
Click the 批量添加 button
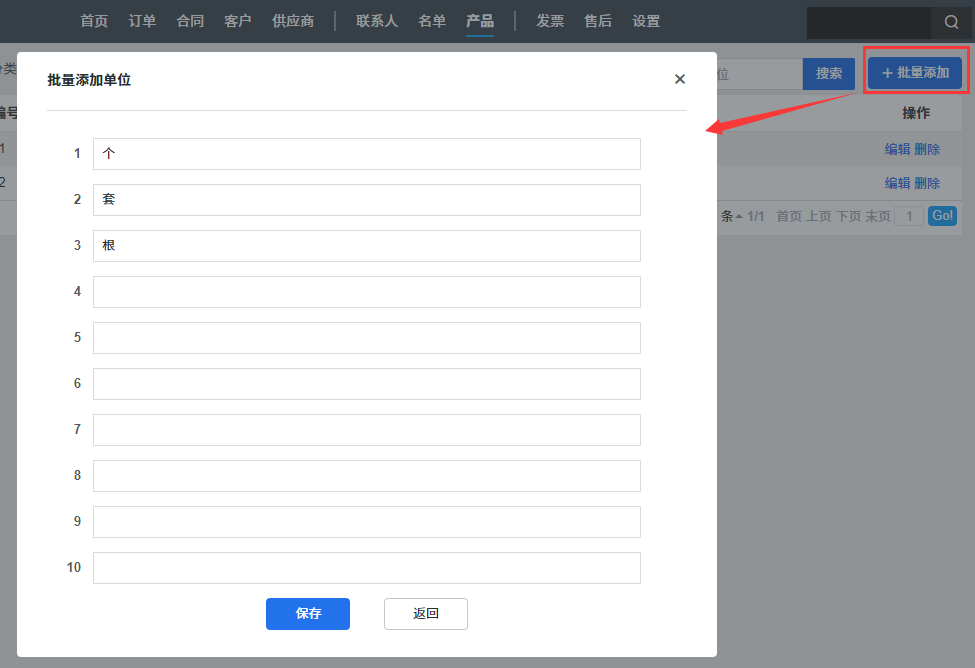(x=915, y=73)
